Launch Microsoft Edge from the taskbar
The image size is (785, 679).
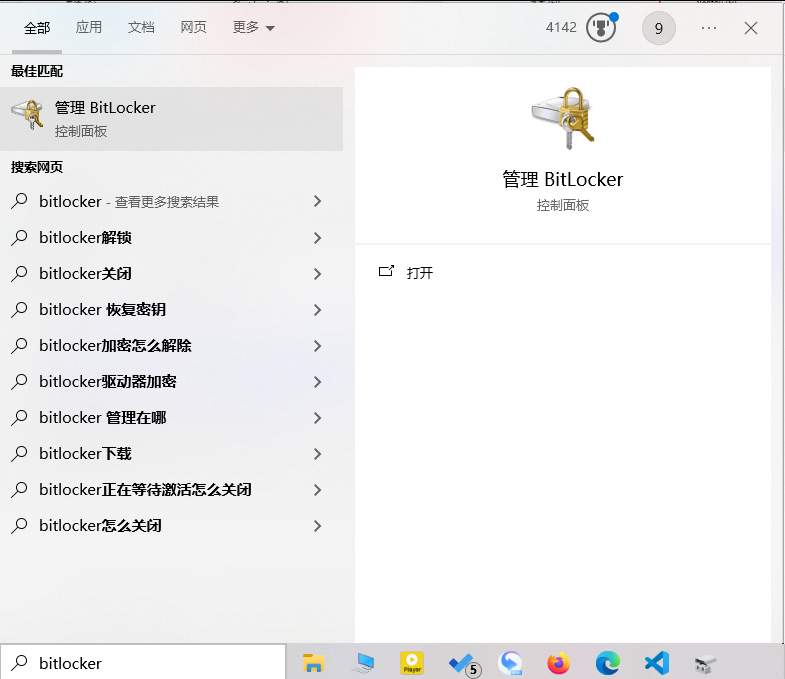pyautogui.click(x=608, y=663)
